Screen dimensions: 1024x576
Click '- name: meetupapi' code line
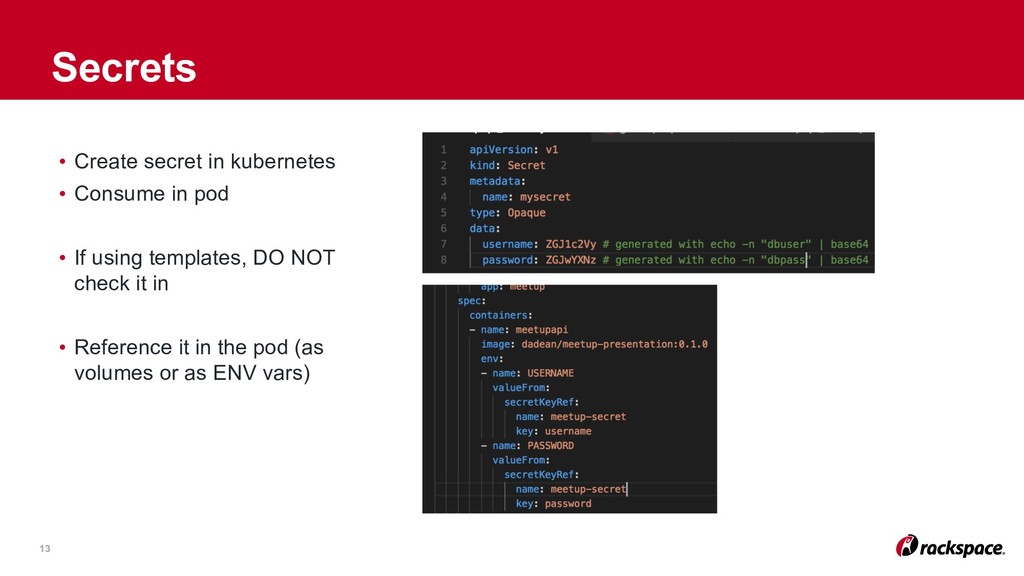click(519, 330)
